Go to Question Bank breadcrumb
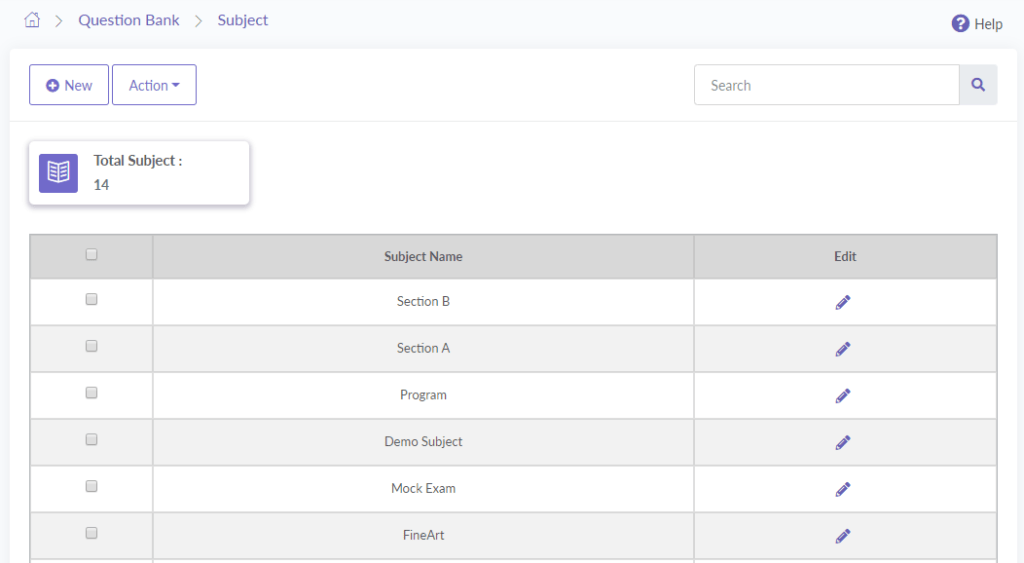Viewport: 1024px width, 563px height. tap(129, 20)
